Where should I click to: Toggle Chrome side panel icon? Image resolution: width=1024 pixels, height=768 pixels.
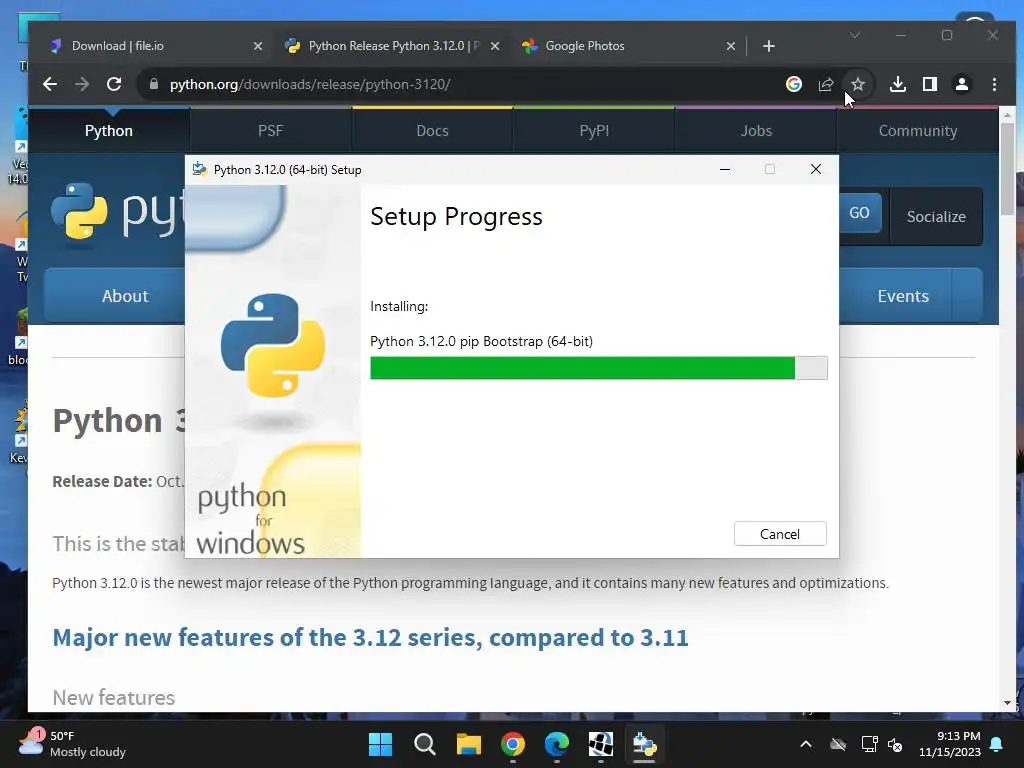coord(930,84)
